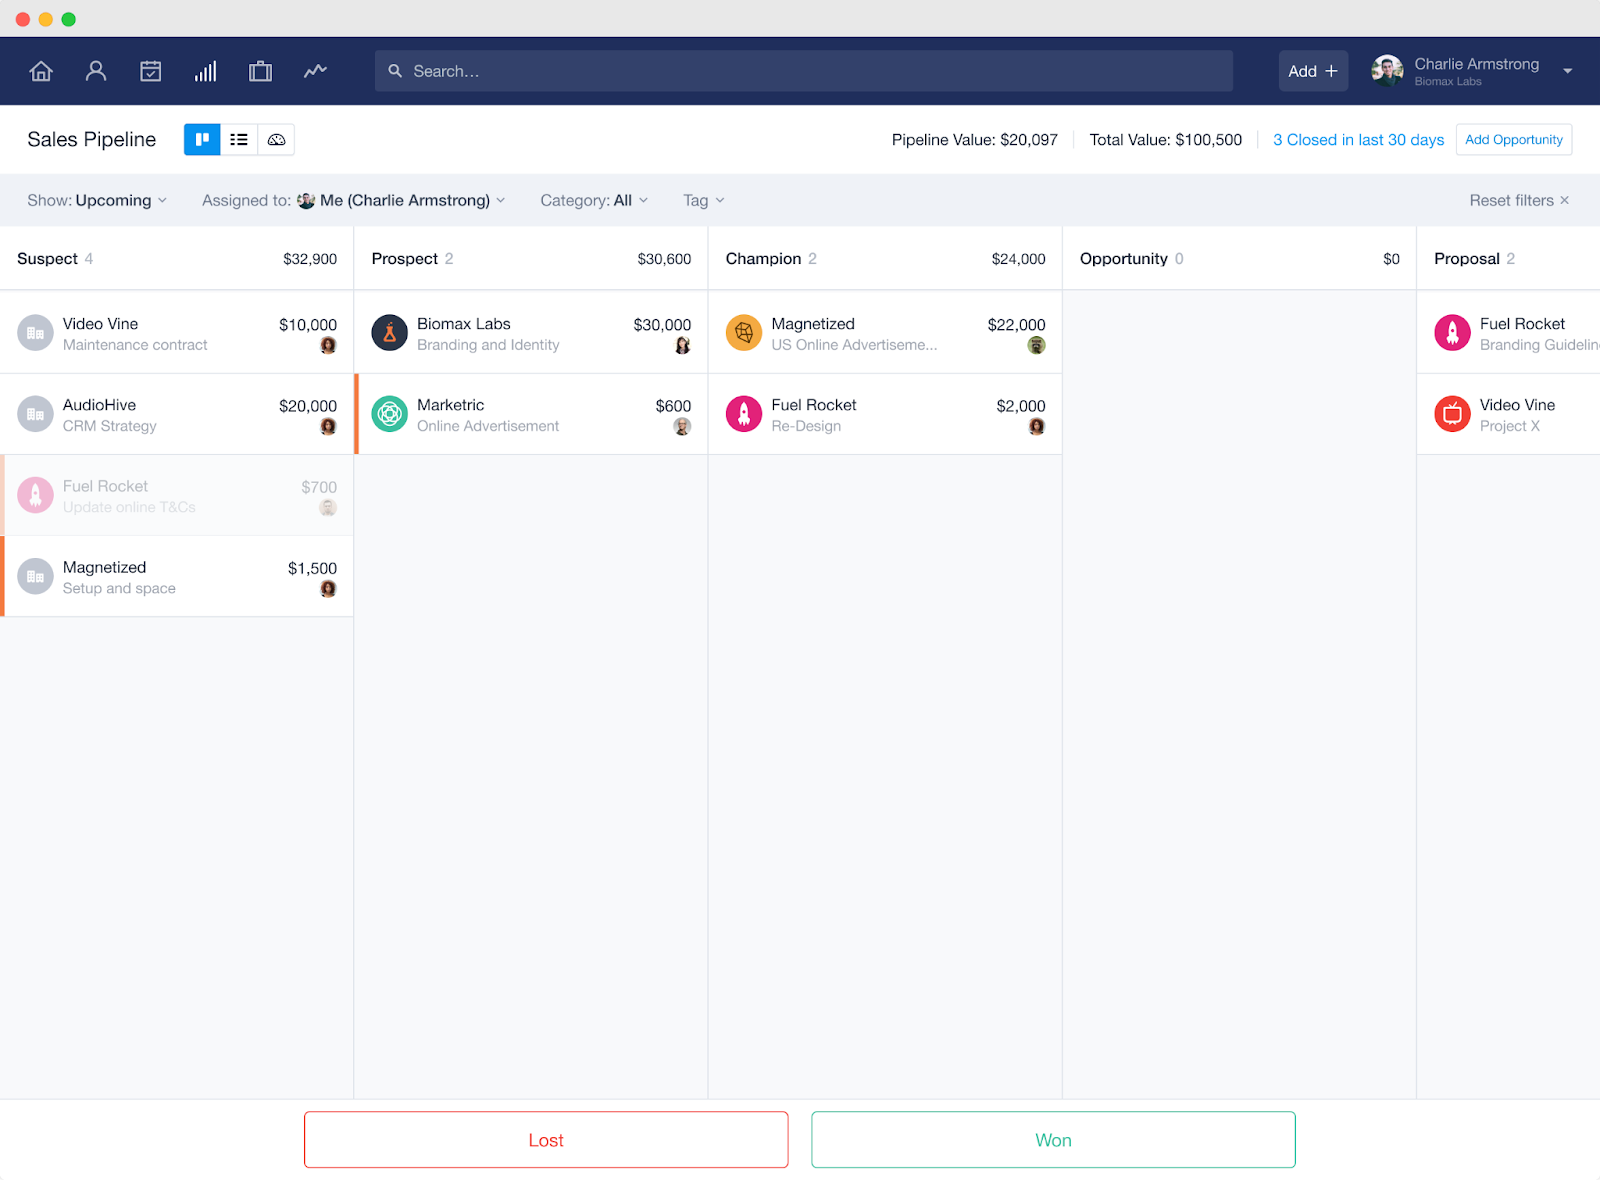Click Total Value: $100,500 text
1600x1180 pixels.
(1165, 140)
